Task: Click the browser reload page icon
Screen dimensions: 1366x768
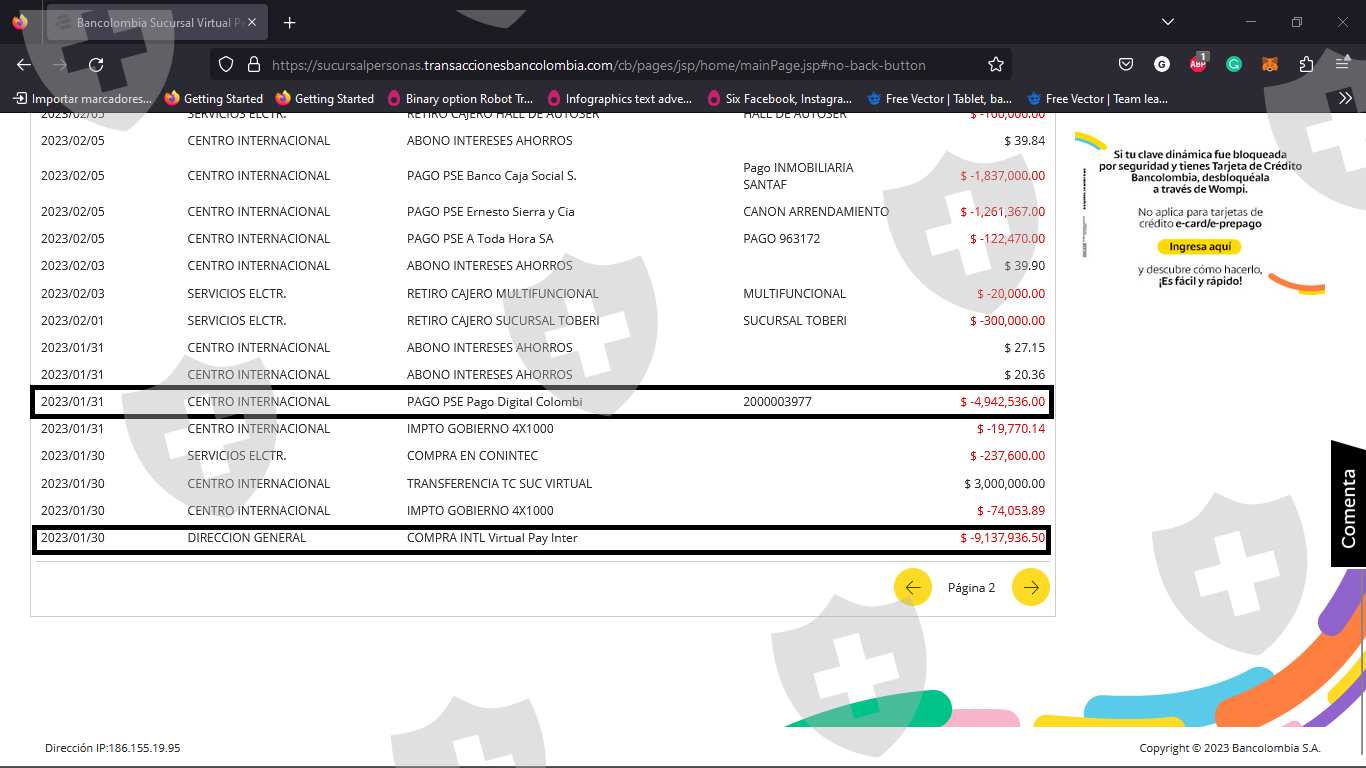Action: click(x=96, y=65)
